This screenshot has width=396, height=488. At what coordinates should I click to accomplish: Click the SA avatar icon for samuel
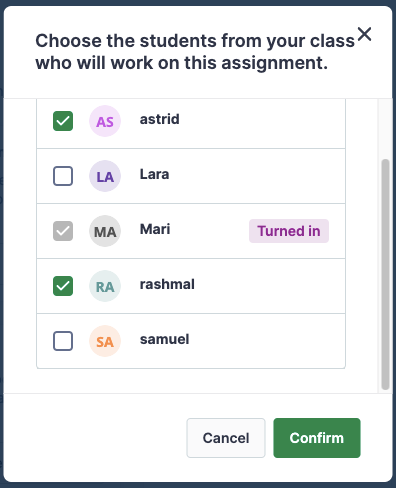click(105, 341)
